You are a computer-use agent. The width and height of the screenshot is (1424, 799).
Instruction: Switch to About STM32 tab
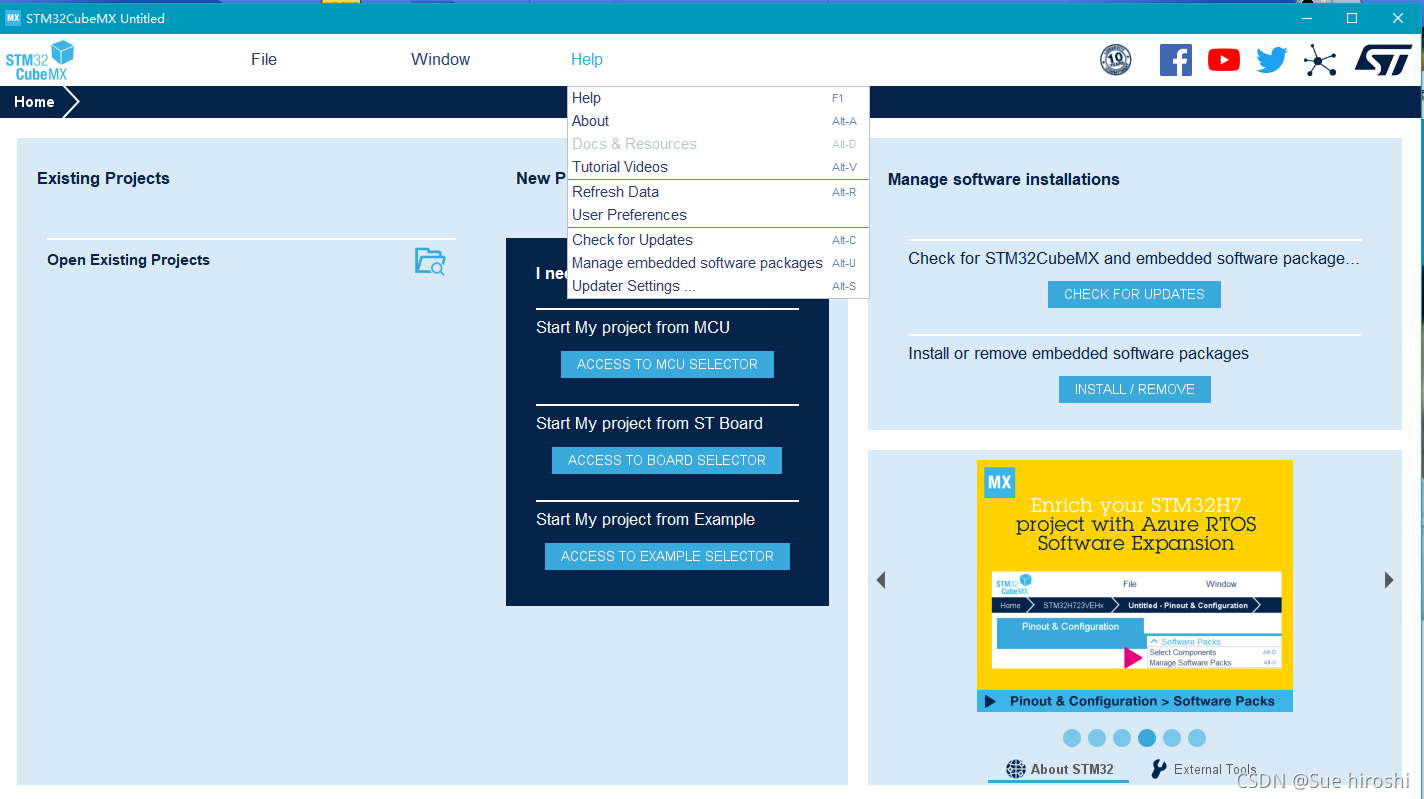[1059, 769]
